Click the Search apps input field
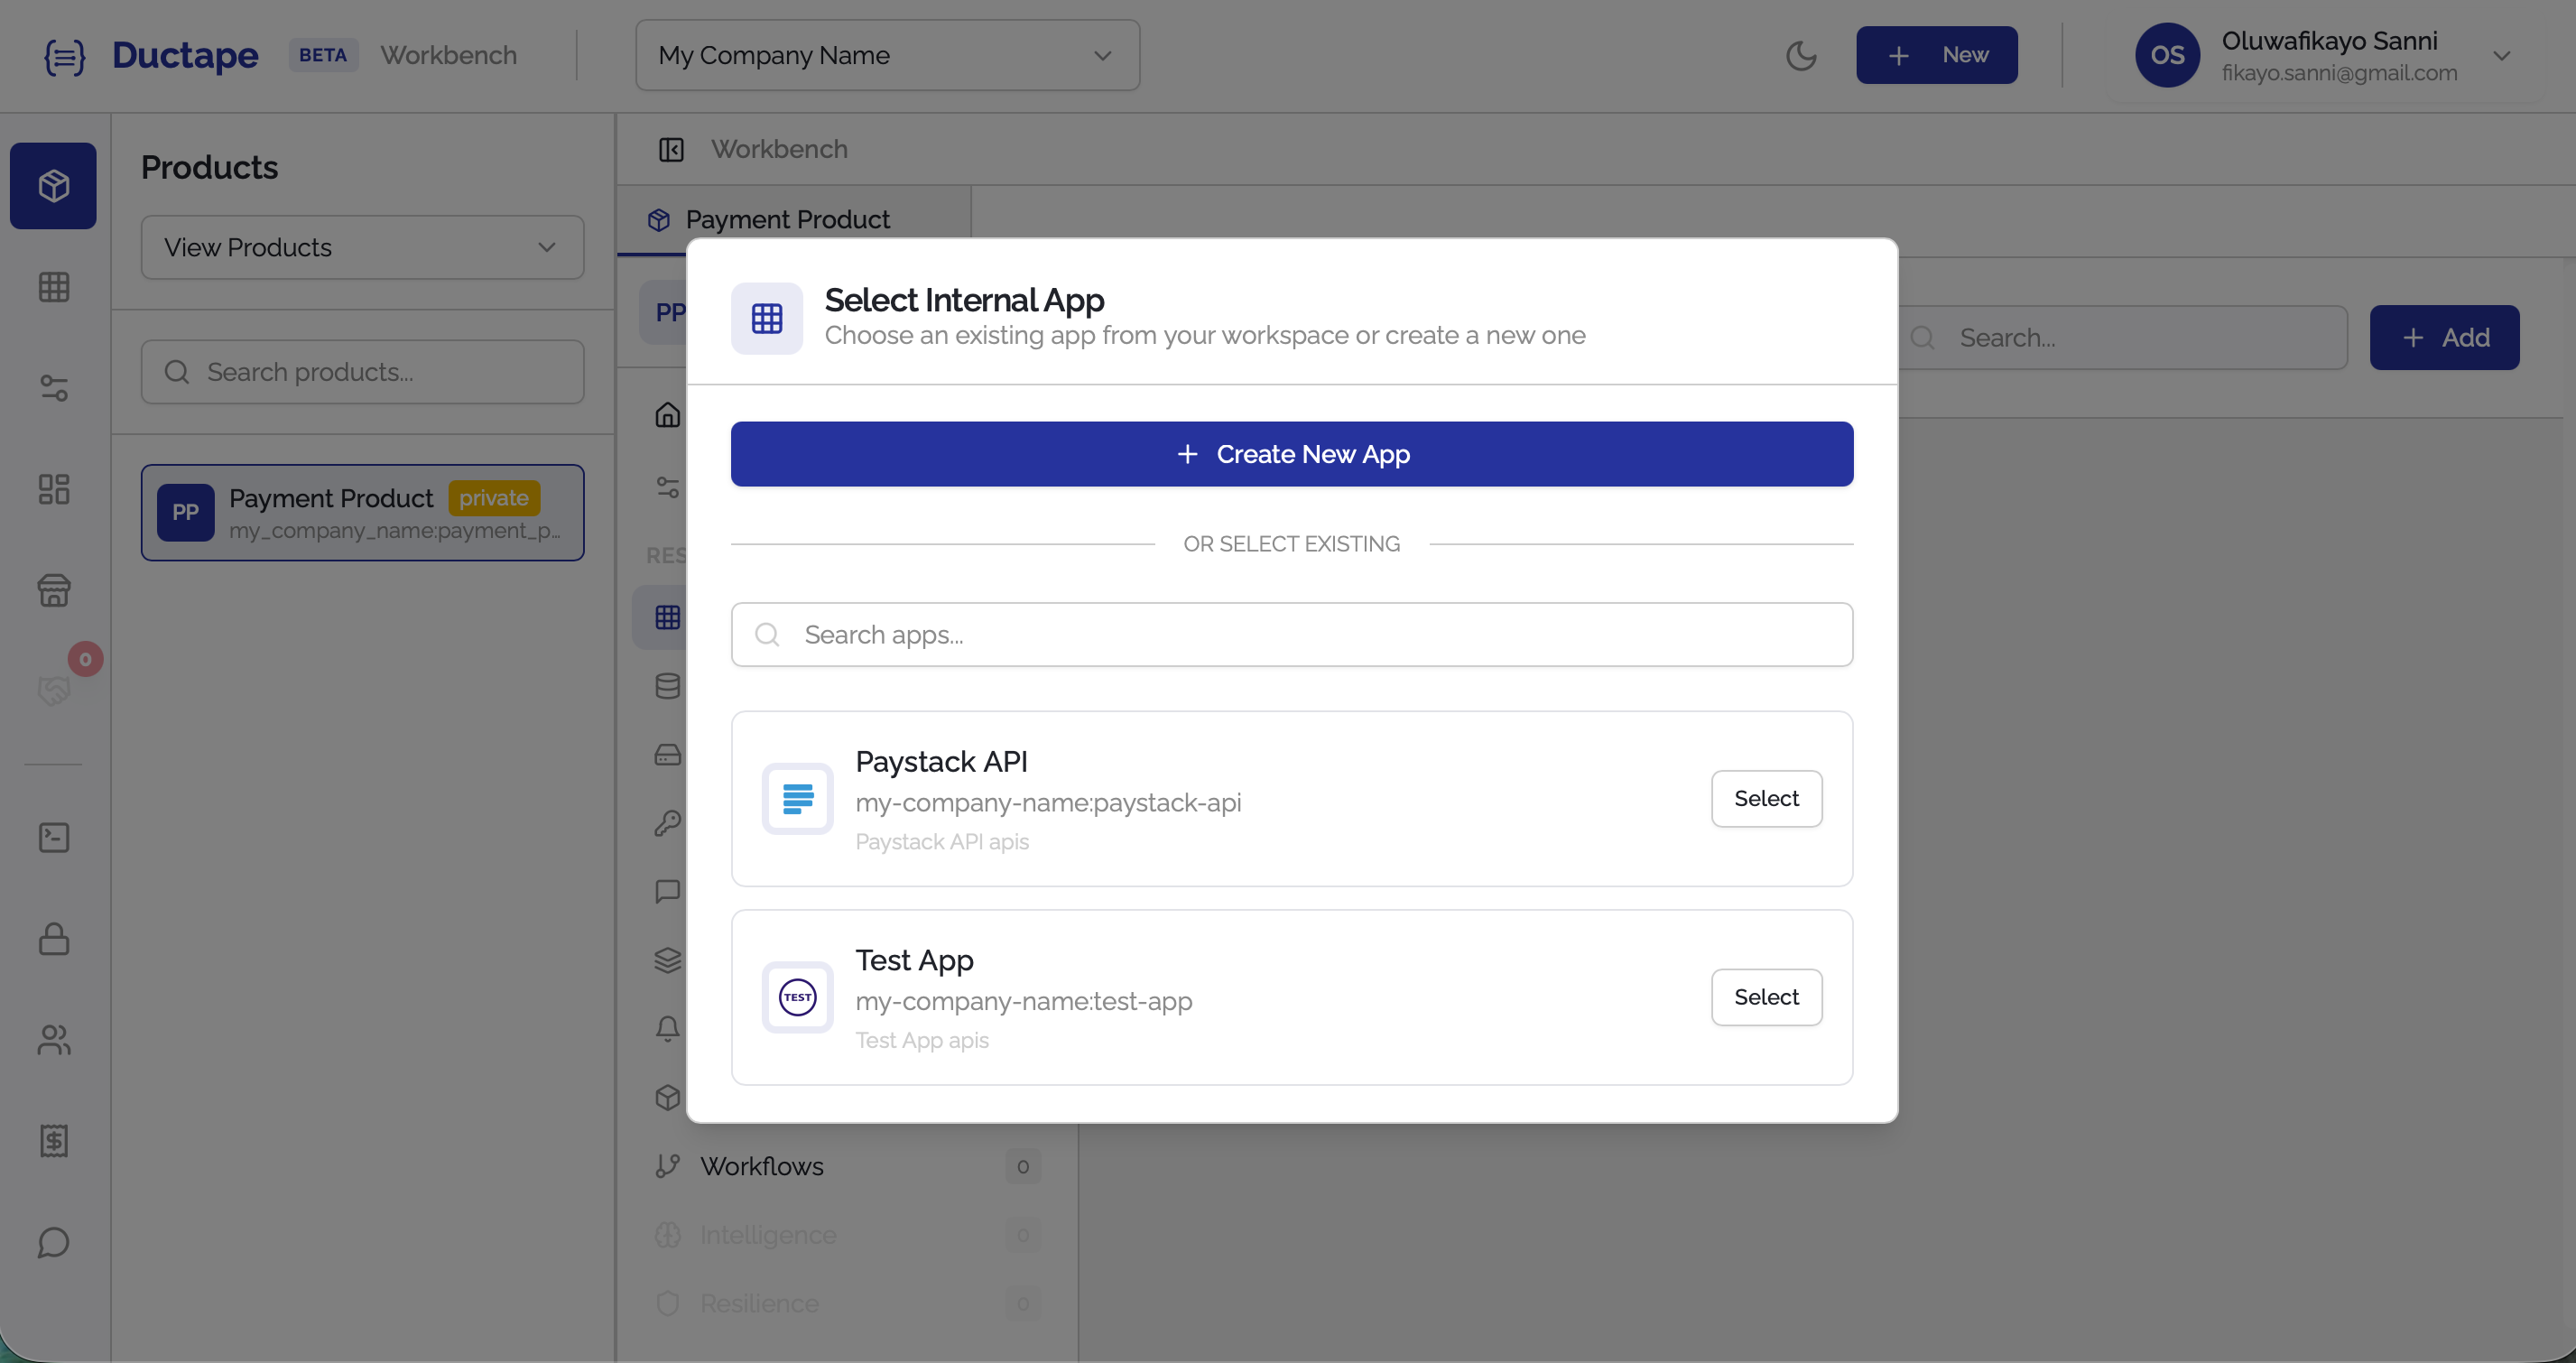The height and width of the screenshot is (1363, 2576). coord(1291,634)
